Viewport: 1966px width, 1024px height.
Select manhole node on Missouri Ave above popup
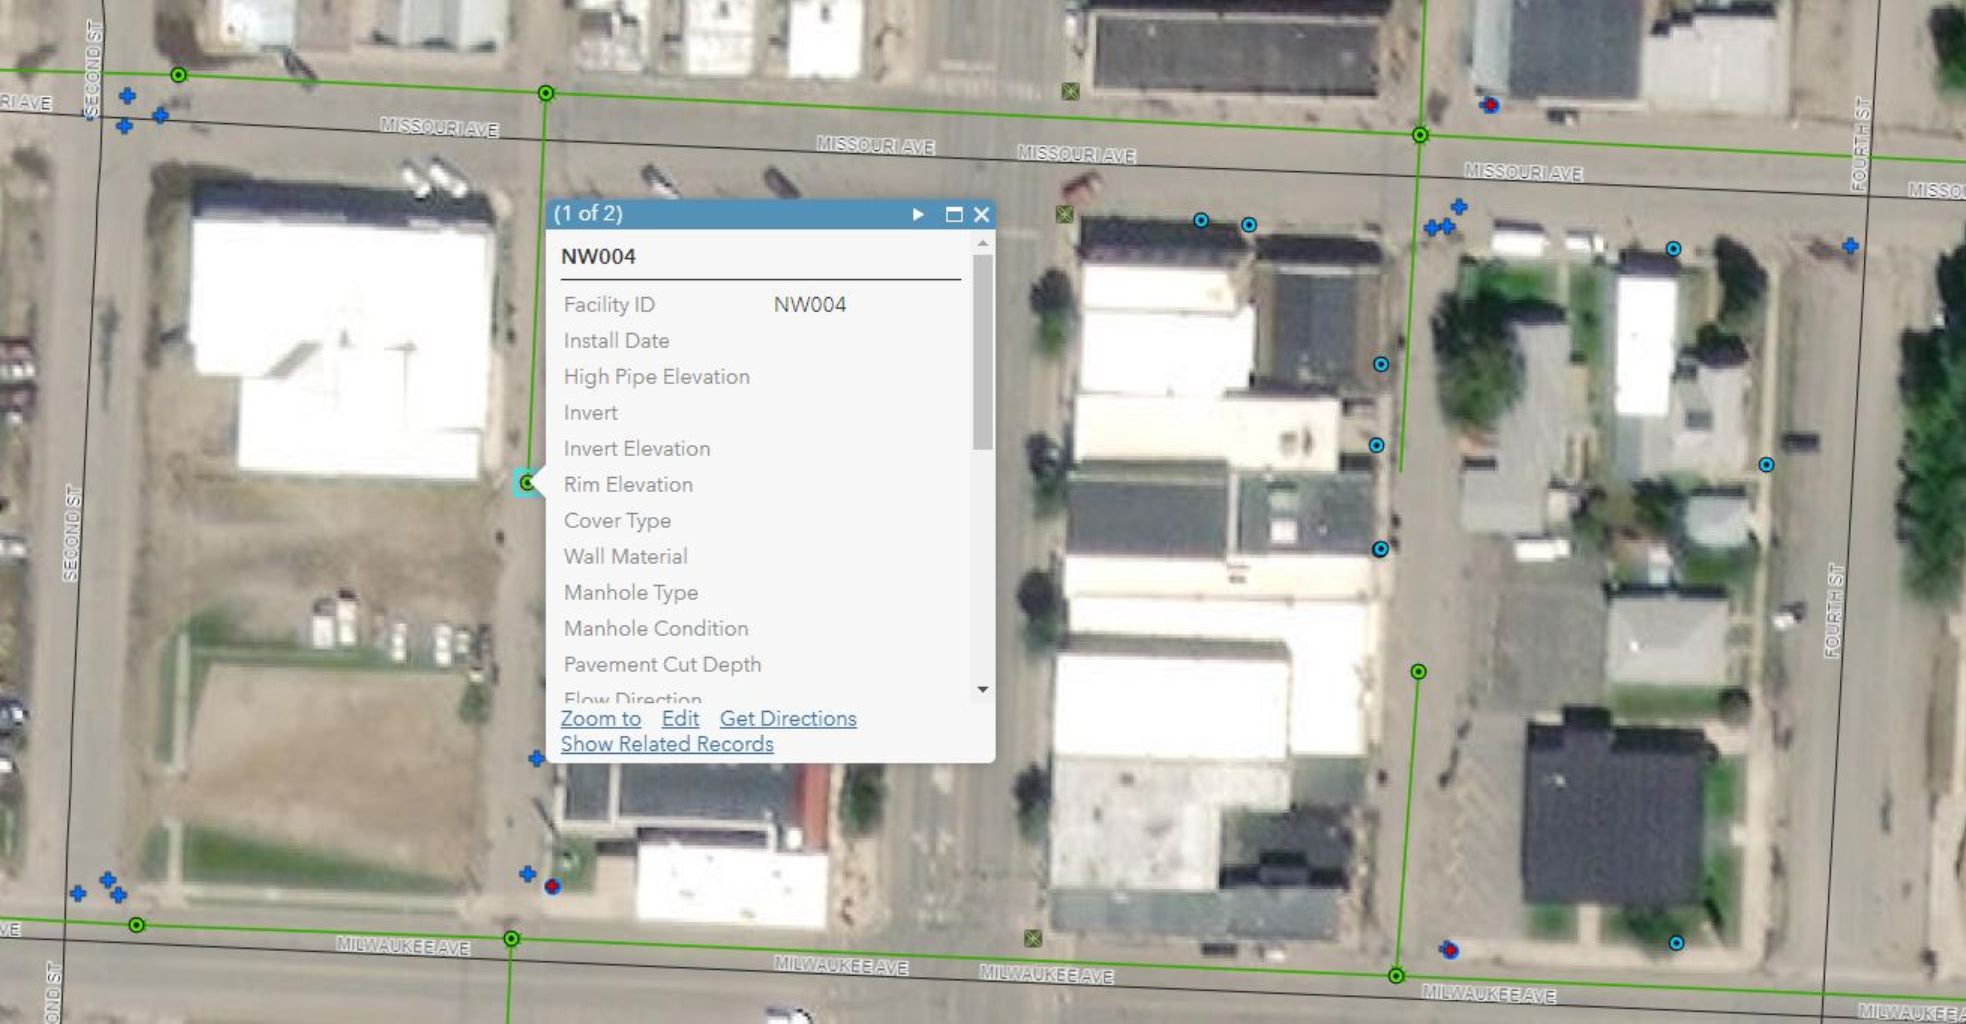pyautogui.click(x=545, y=93)
